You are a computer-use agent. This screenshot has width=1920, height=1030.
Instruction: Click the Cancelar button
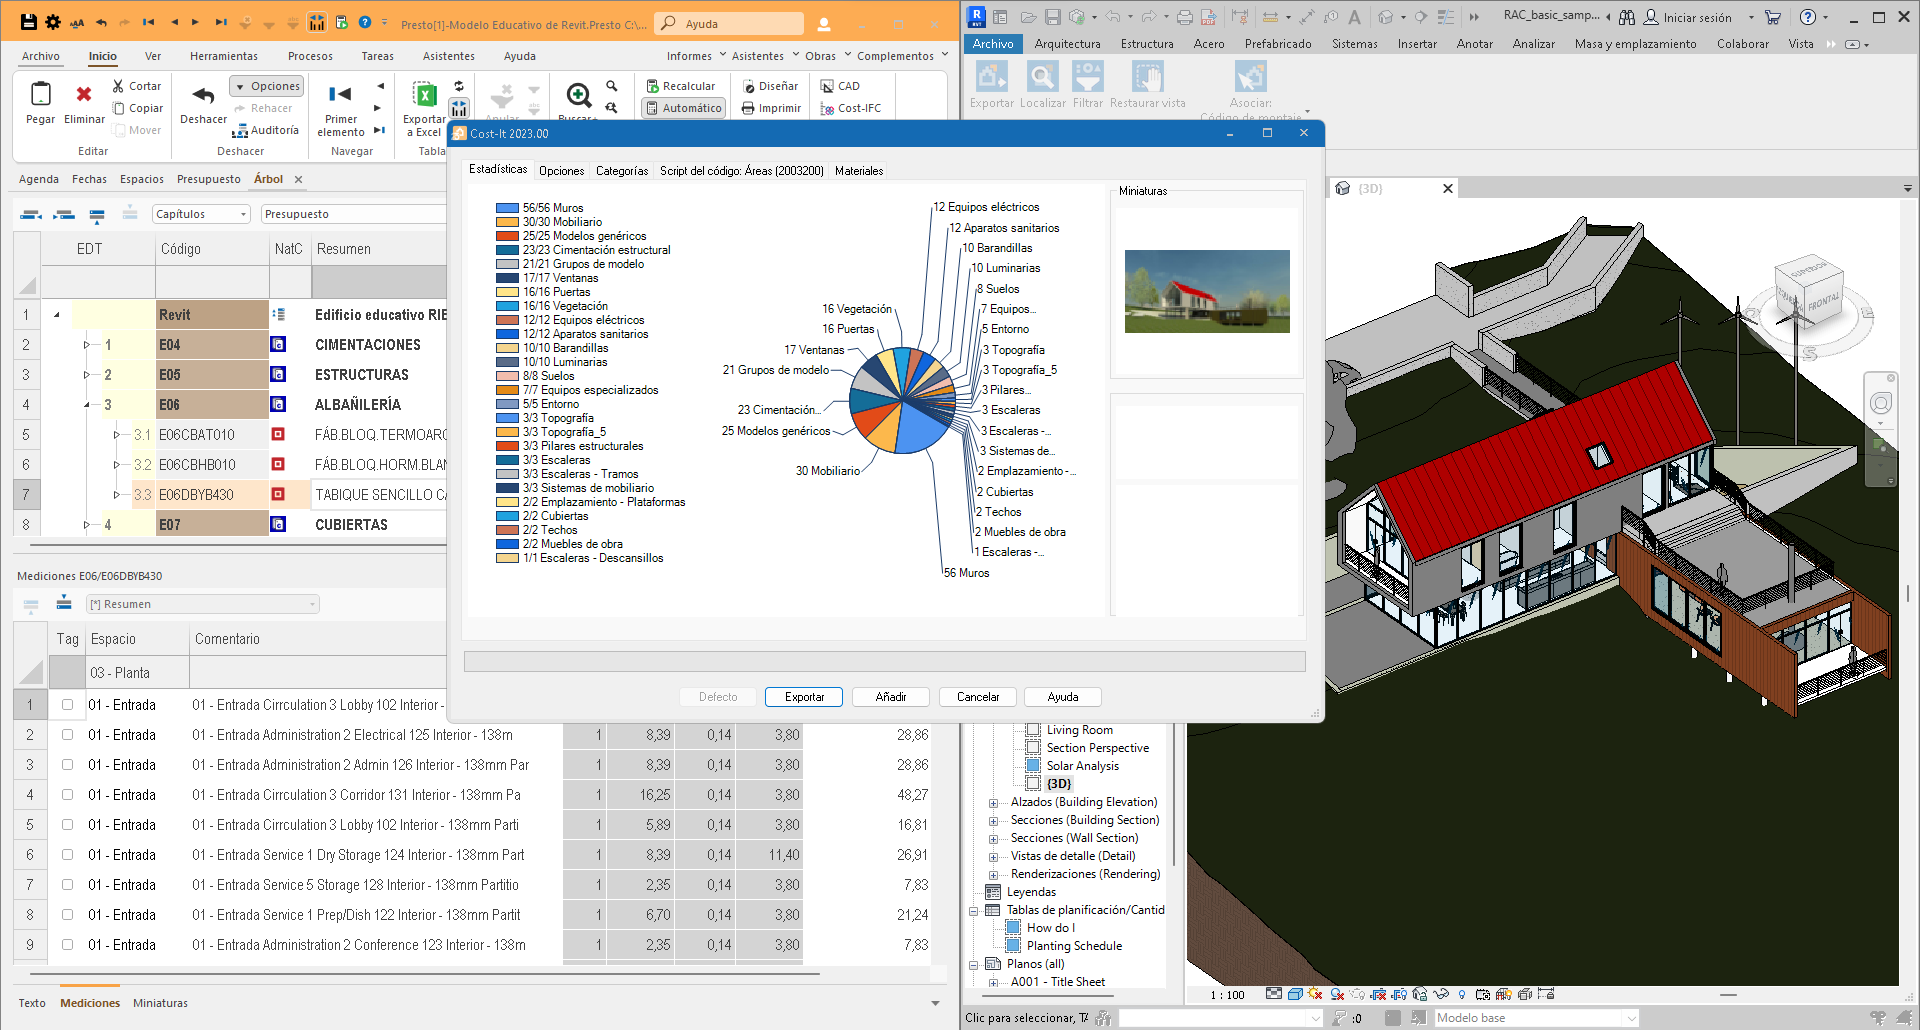(x=977, y=697)
